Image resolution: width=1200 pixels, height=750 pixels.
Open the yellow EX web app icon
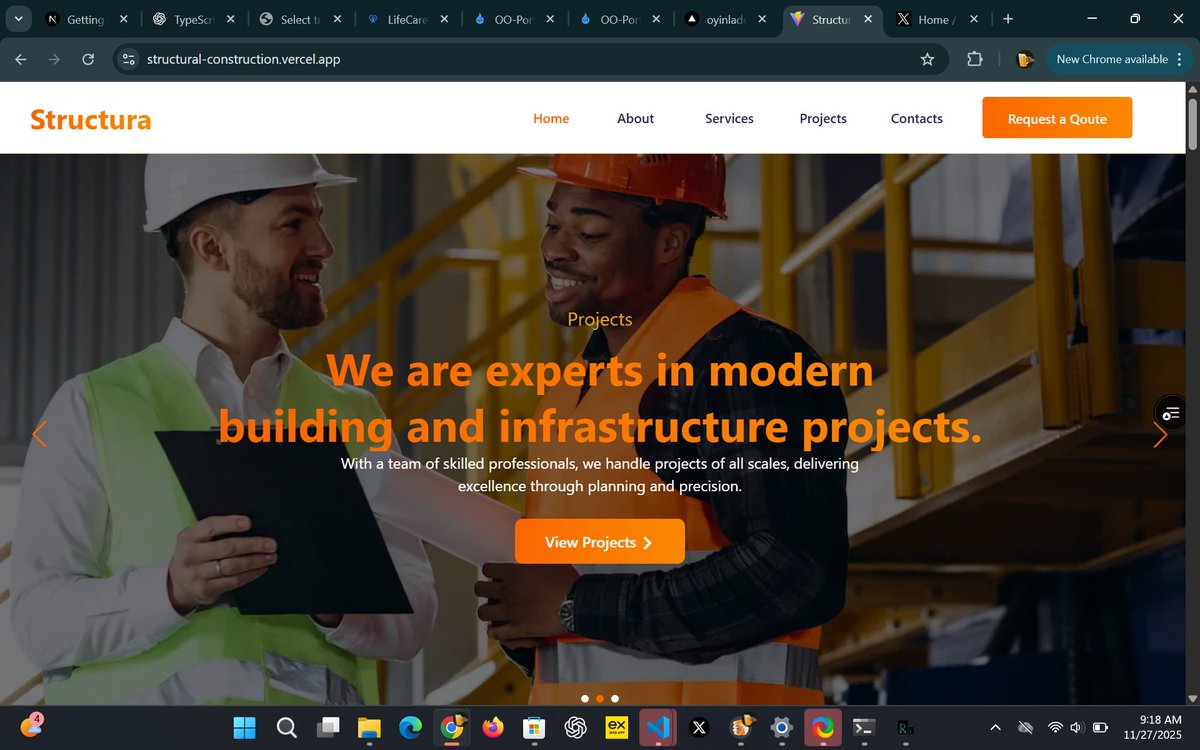coord(617,727)
